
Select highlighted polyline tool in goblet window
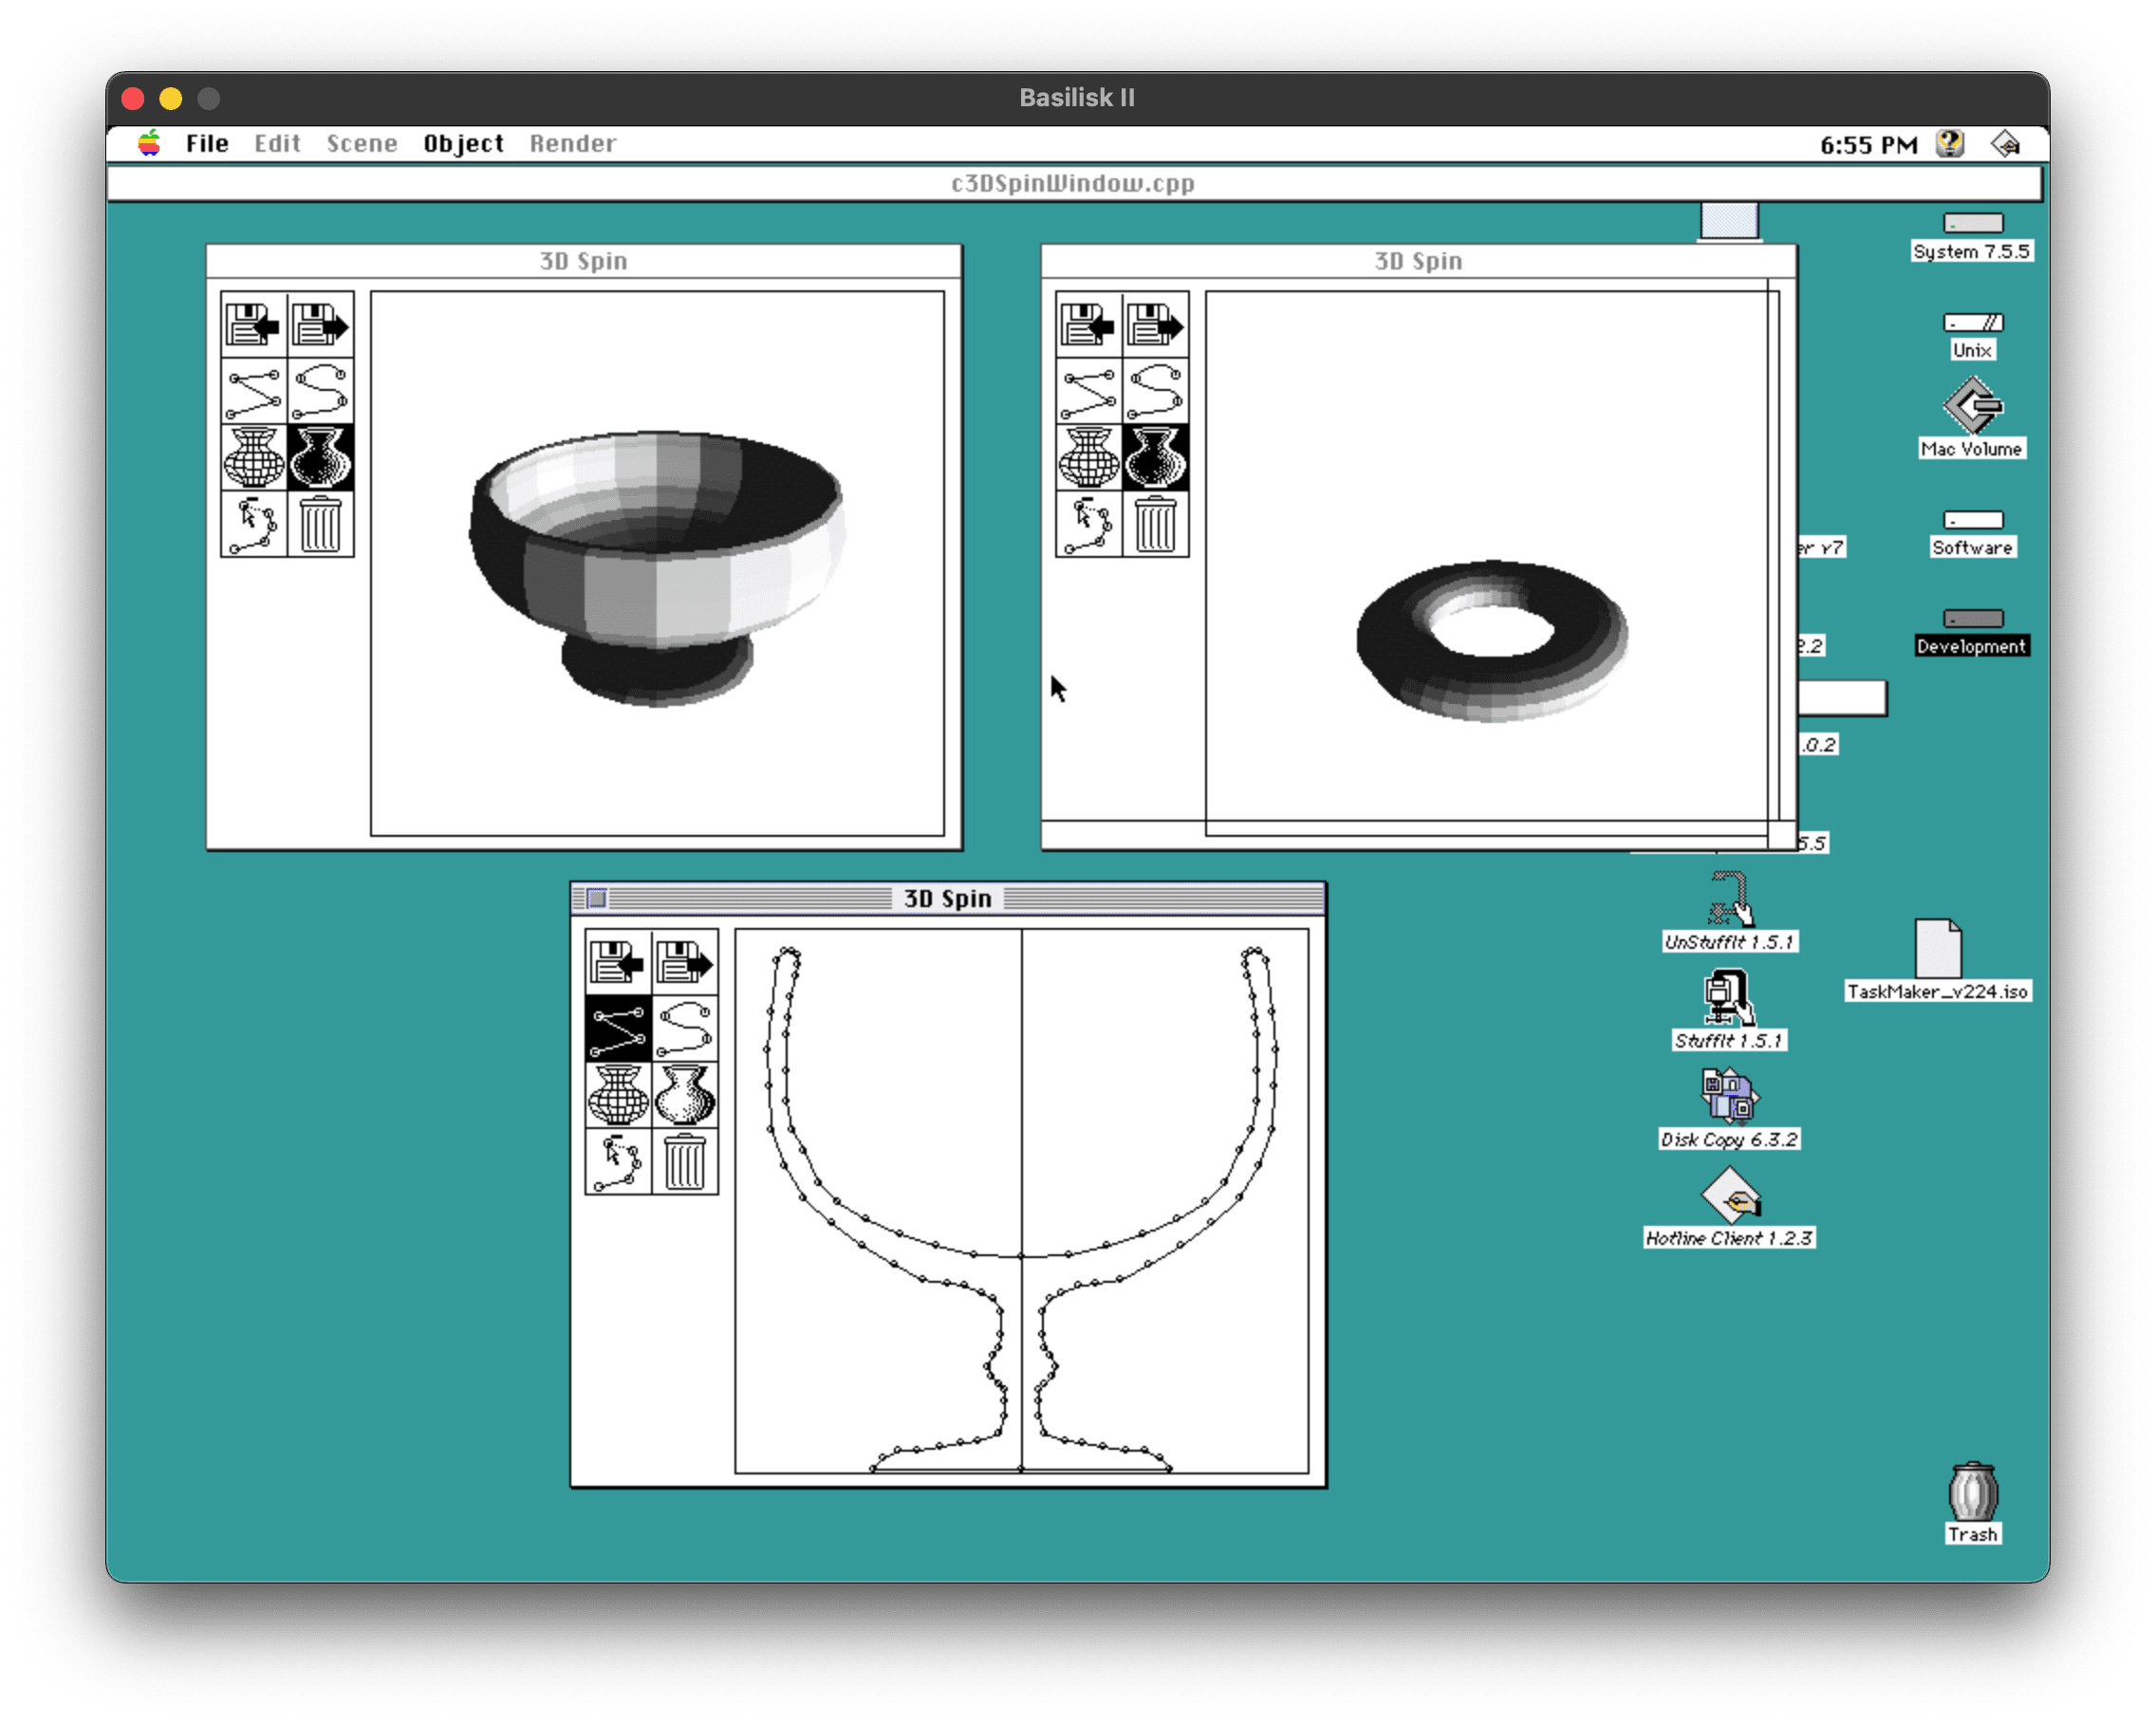pyautogui.click(x=617, y=1029)
